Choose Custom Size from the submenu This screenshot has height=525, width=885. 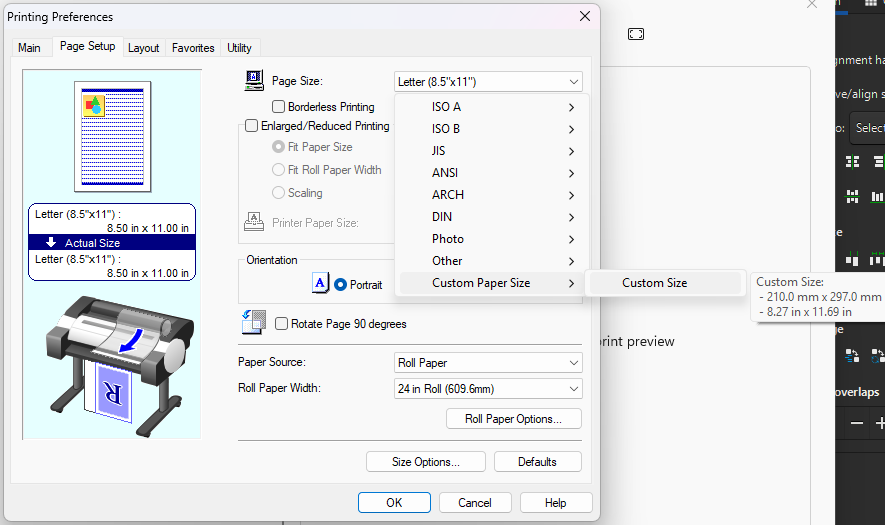point(654,283)
